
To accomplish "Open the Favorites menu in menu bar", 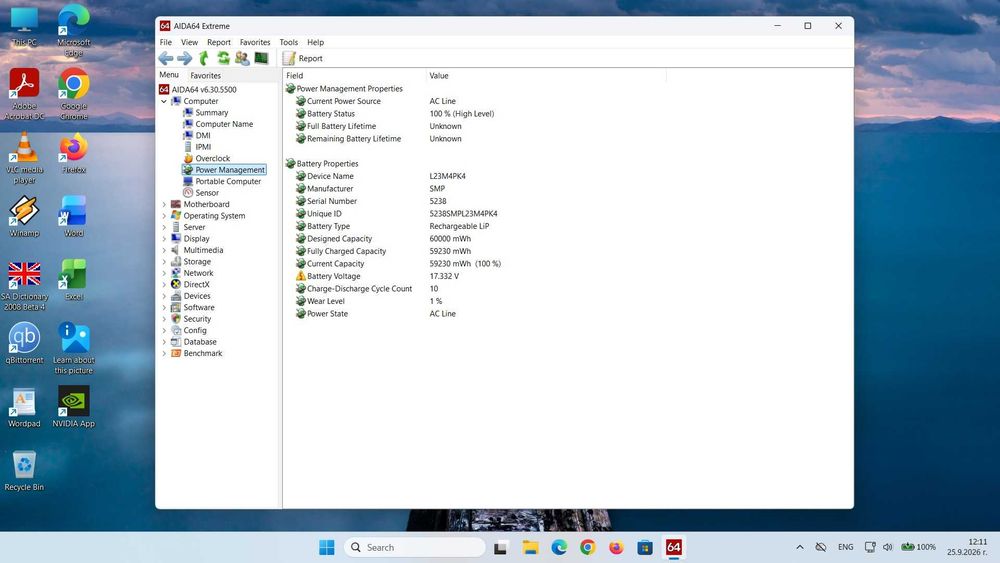I will pos(255,42).
